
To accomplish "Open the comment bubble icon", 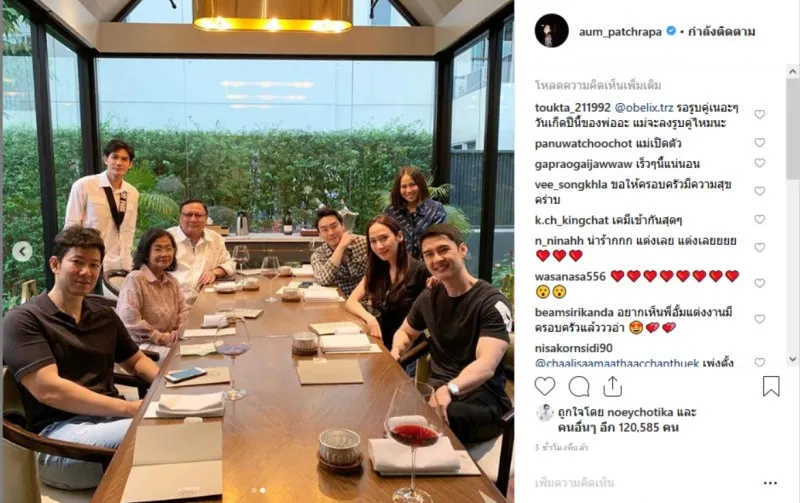I will pos(579,387).
